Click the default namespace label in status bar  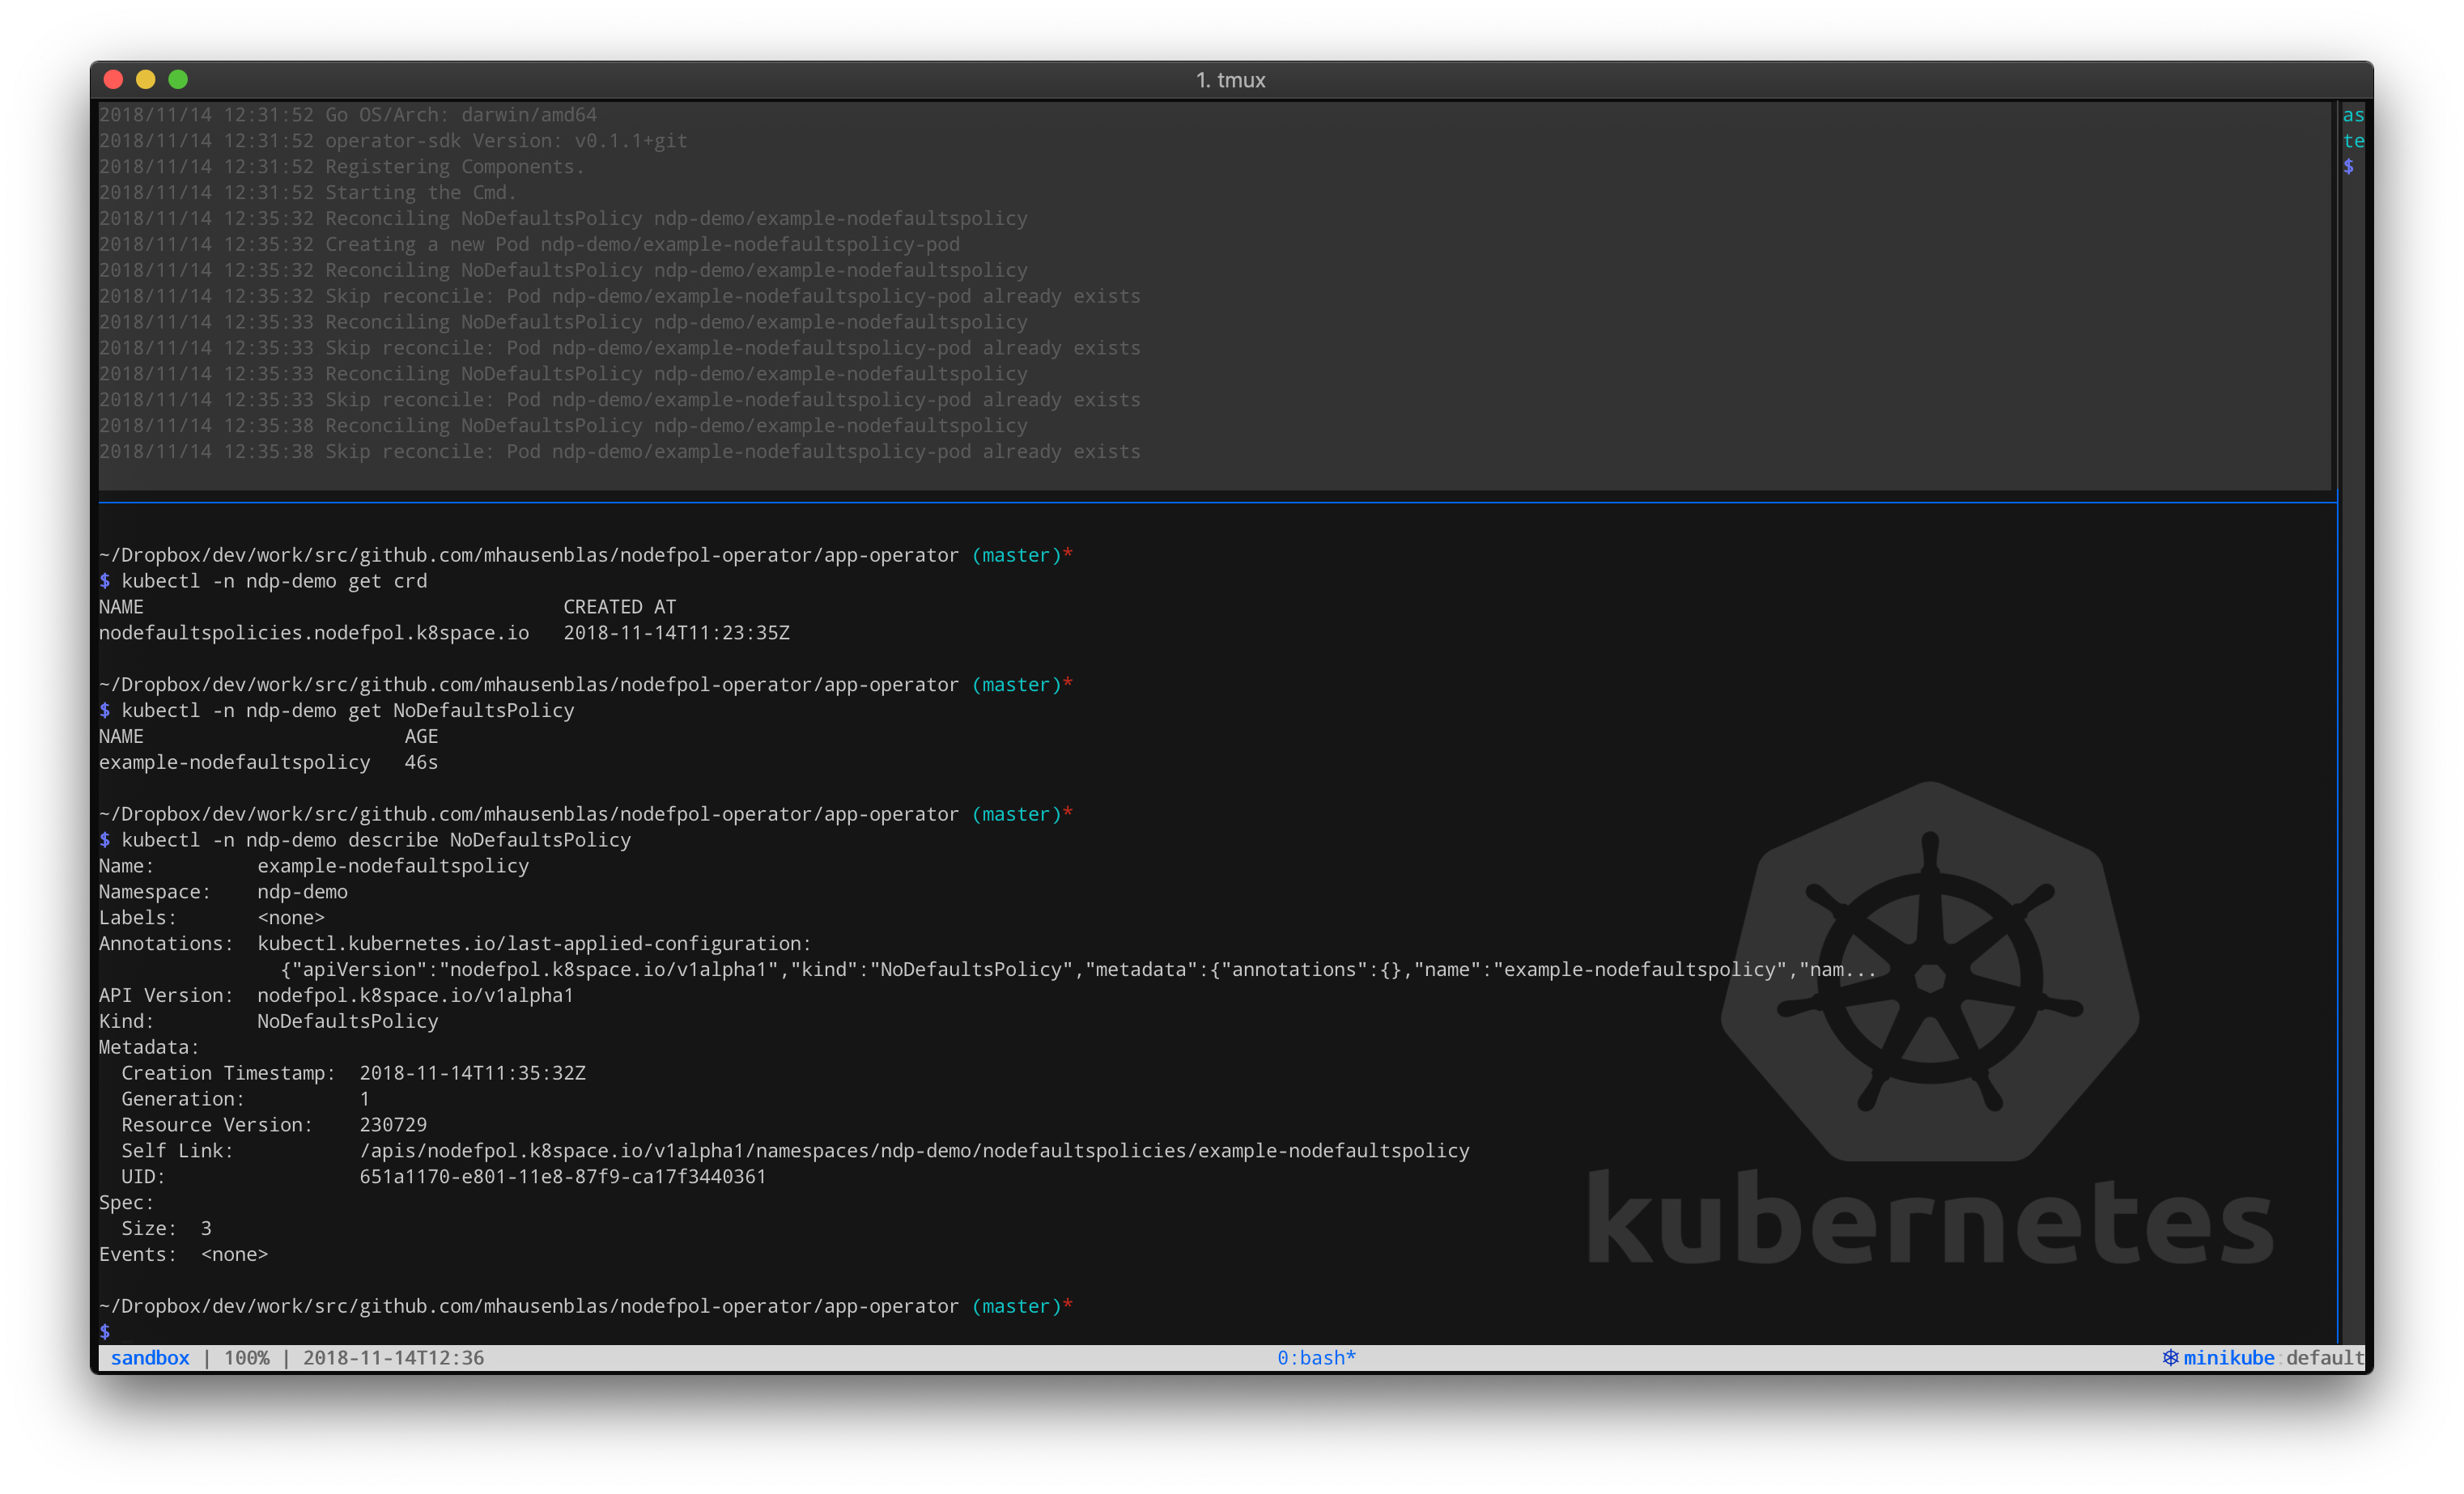coord(2324,1357)
